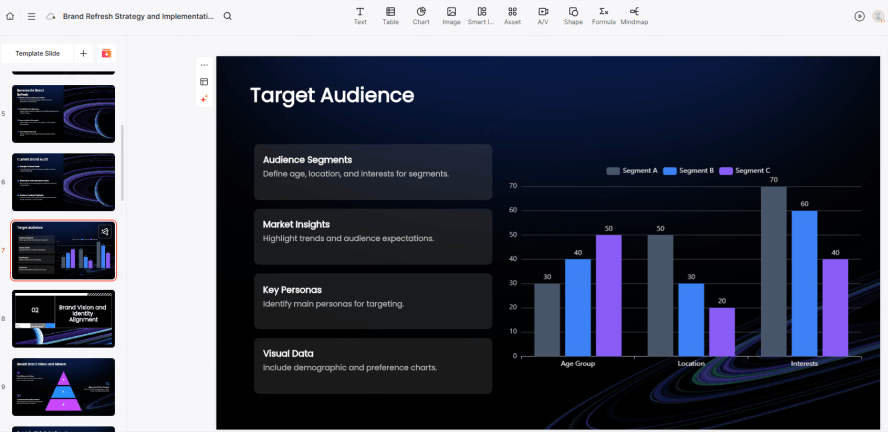Select the Market Insights heading
This screenshot has height=432, width=888.
click(x=296, y=224)
